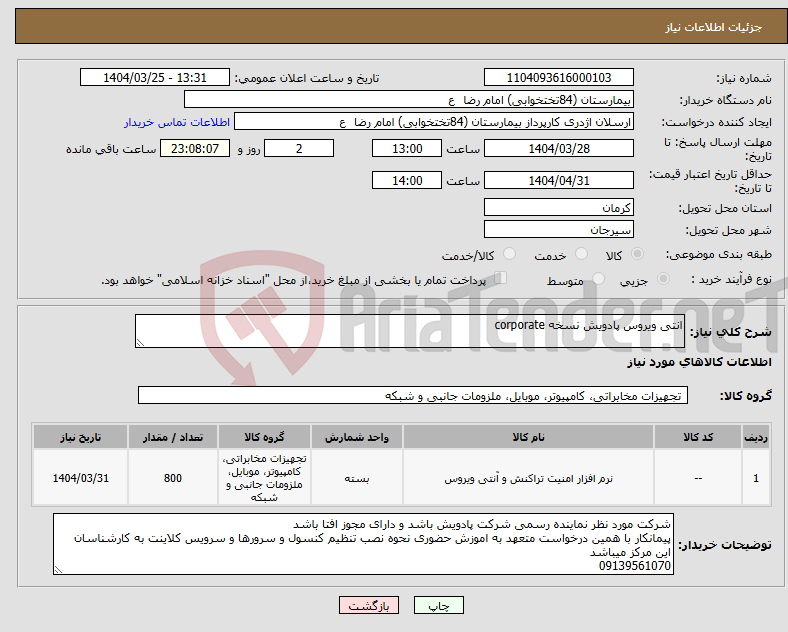This screenshot has height=632, width=788.
Task: Click the ایجاد کننده درخواست field
Action: pyautogui.click(x=434, y=122)
